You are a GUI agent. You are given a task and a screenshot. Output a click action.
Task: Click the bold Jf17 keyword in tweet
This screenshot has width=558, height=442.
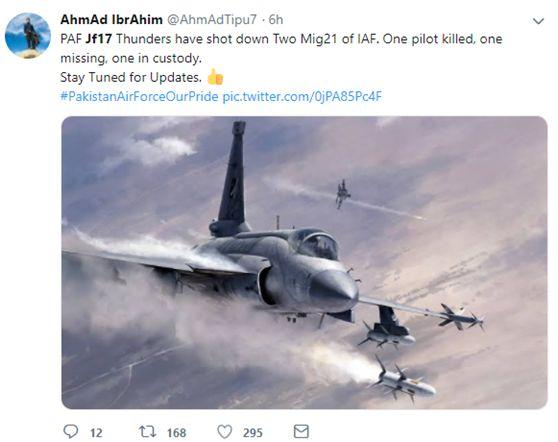(99, 39)
